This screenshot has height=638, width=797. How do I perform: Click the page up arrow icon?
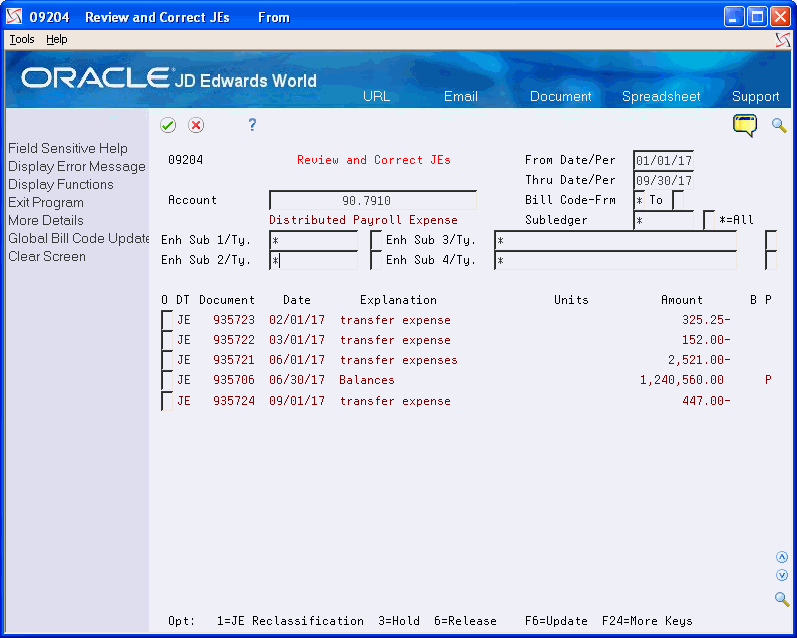coord(782,557)
